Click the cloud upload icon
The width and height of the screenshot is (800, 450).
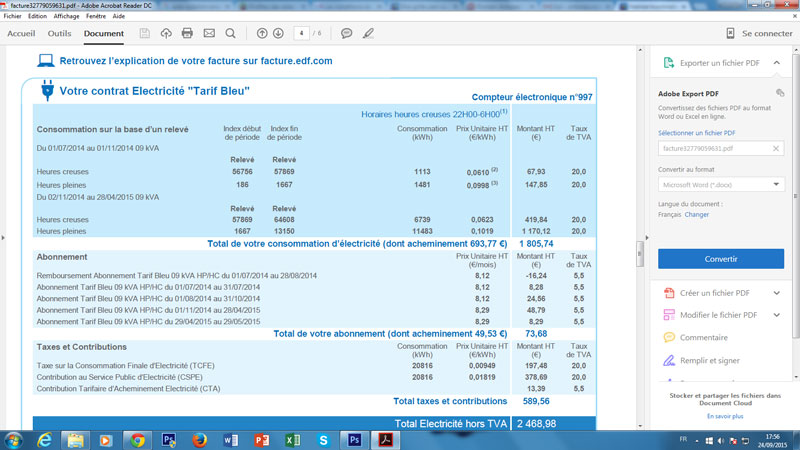point(166,33)
